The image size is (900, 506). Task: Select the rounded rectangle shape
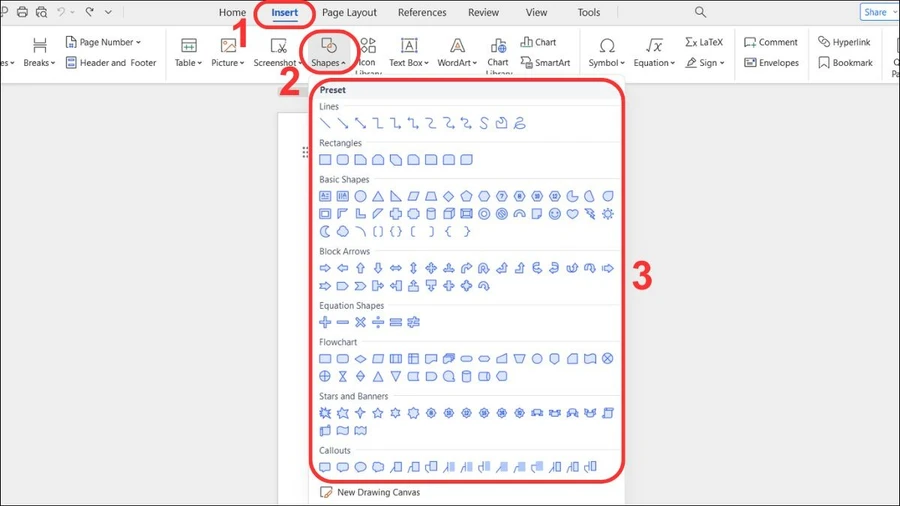coord(343,160)
